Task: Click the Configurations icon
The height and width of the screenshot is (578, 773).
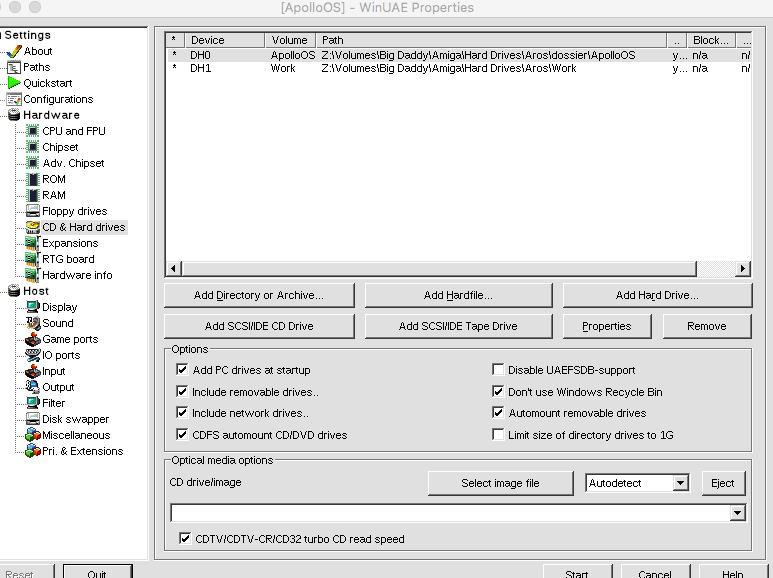Action: (14, 99)
